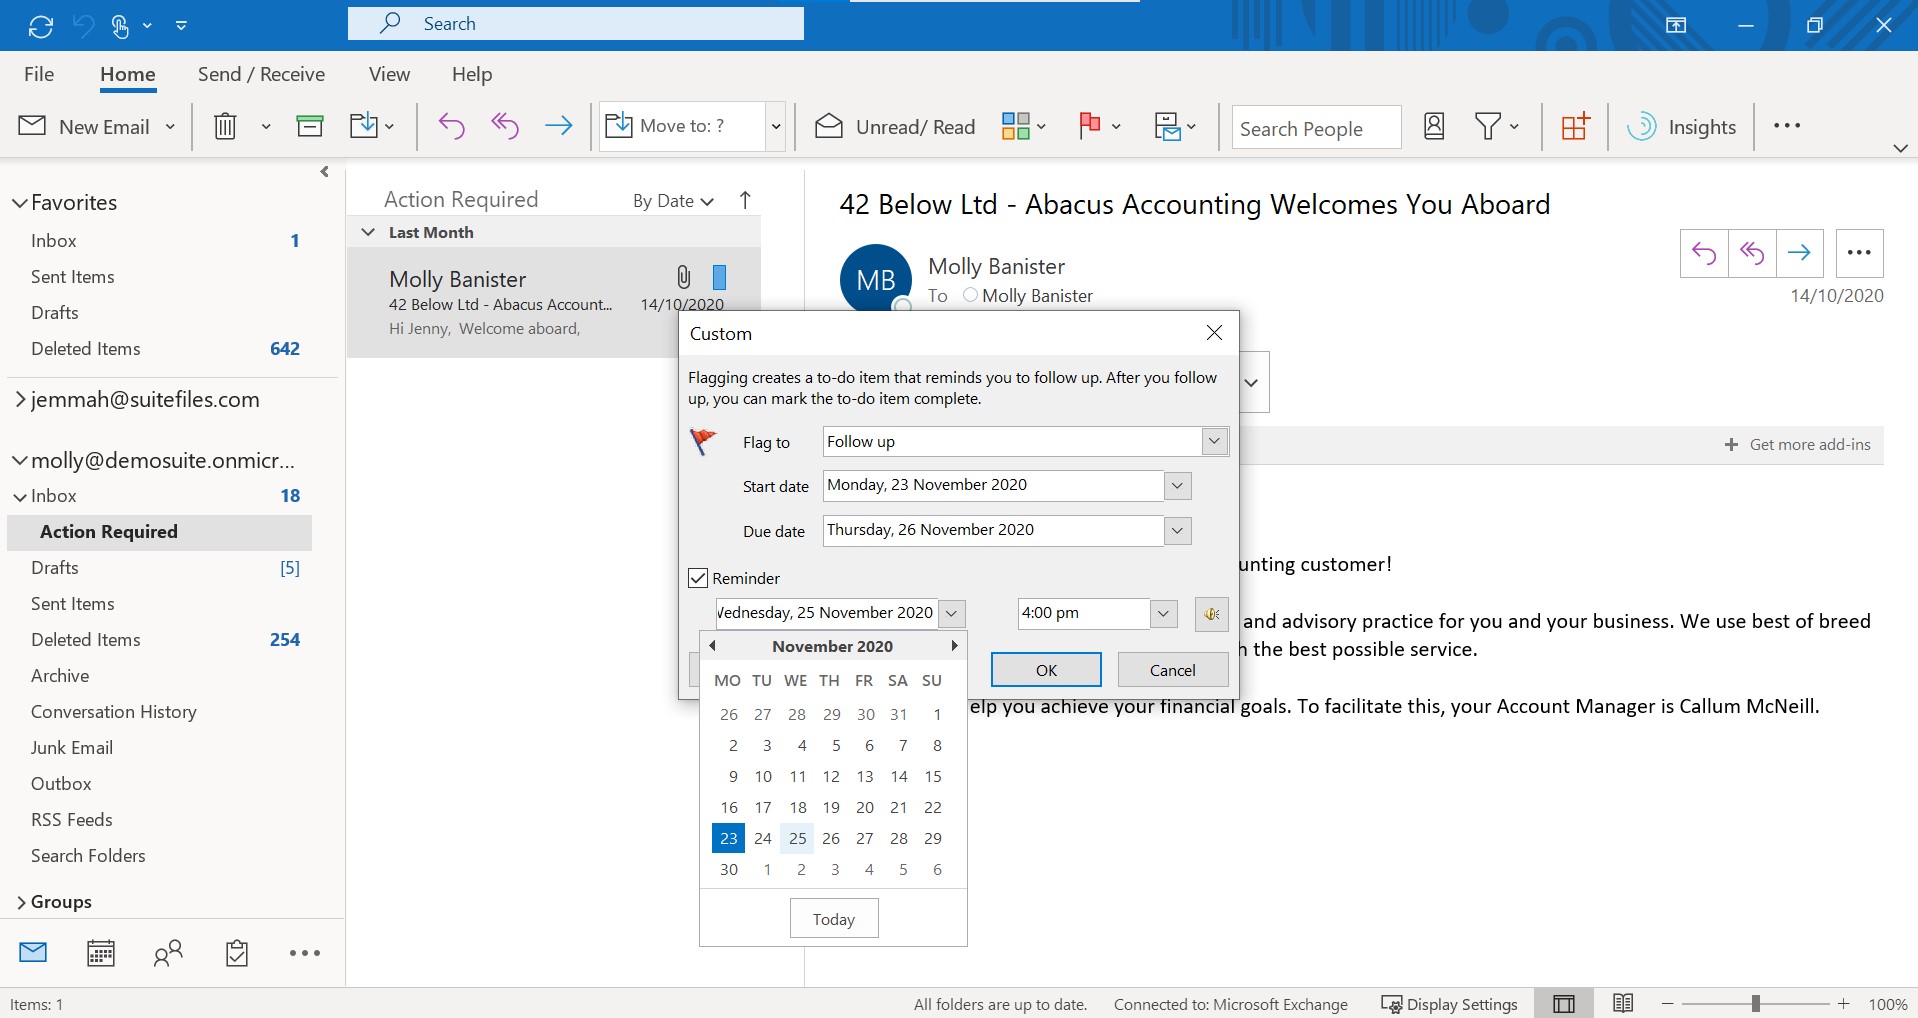Viewport: 1918px width, 1018px height.
Task: Click Reply arrow in ribbon
Action: (x=452, y=126)
